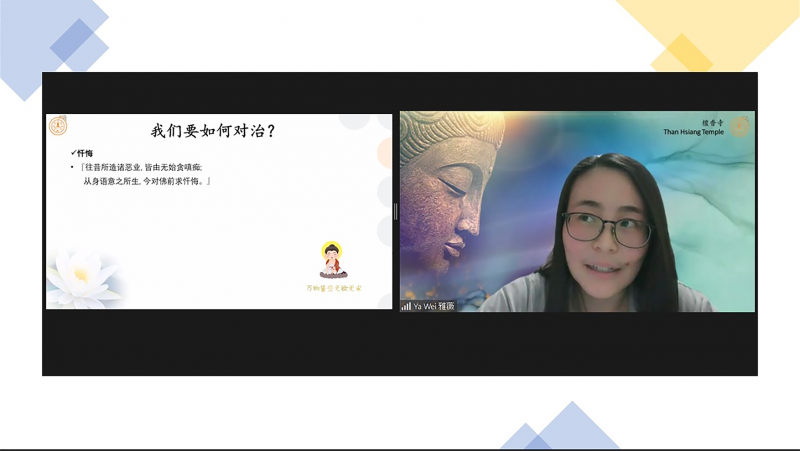Click the cartoon Buddha icon on the slide
The height and width of the screenshot is (451, 800).
(332, 259)
